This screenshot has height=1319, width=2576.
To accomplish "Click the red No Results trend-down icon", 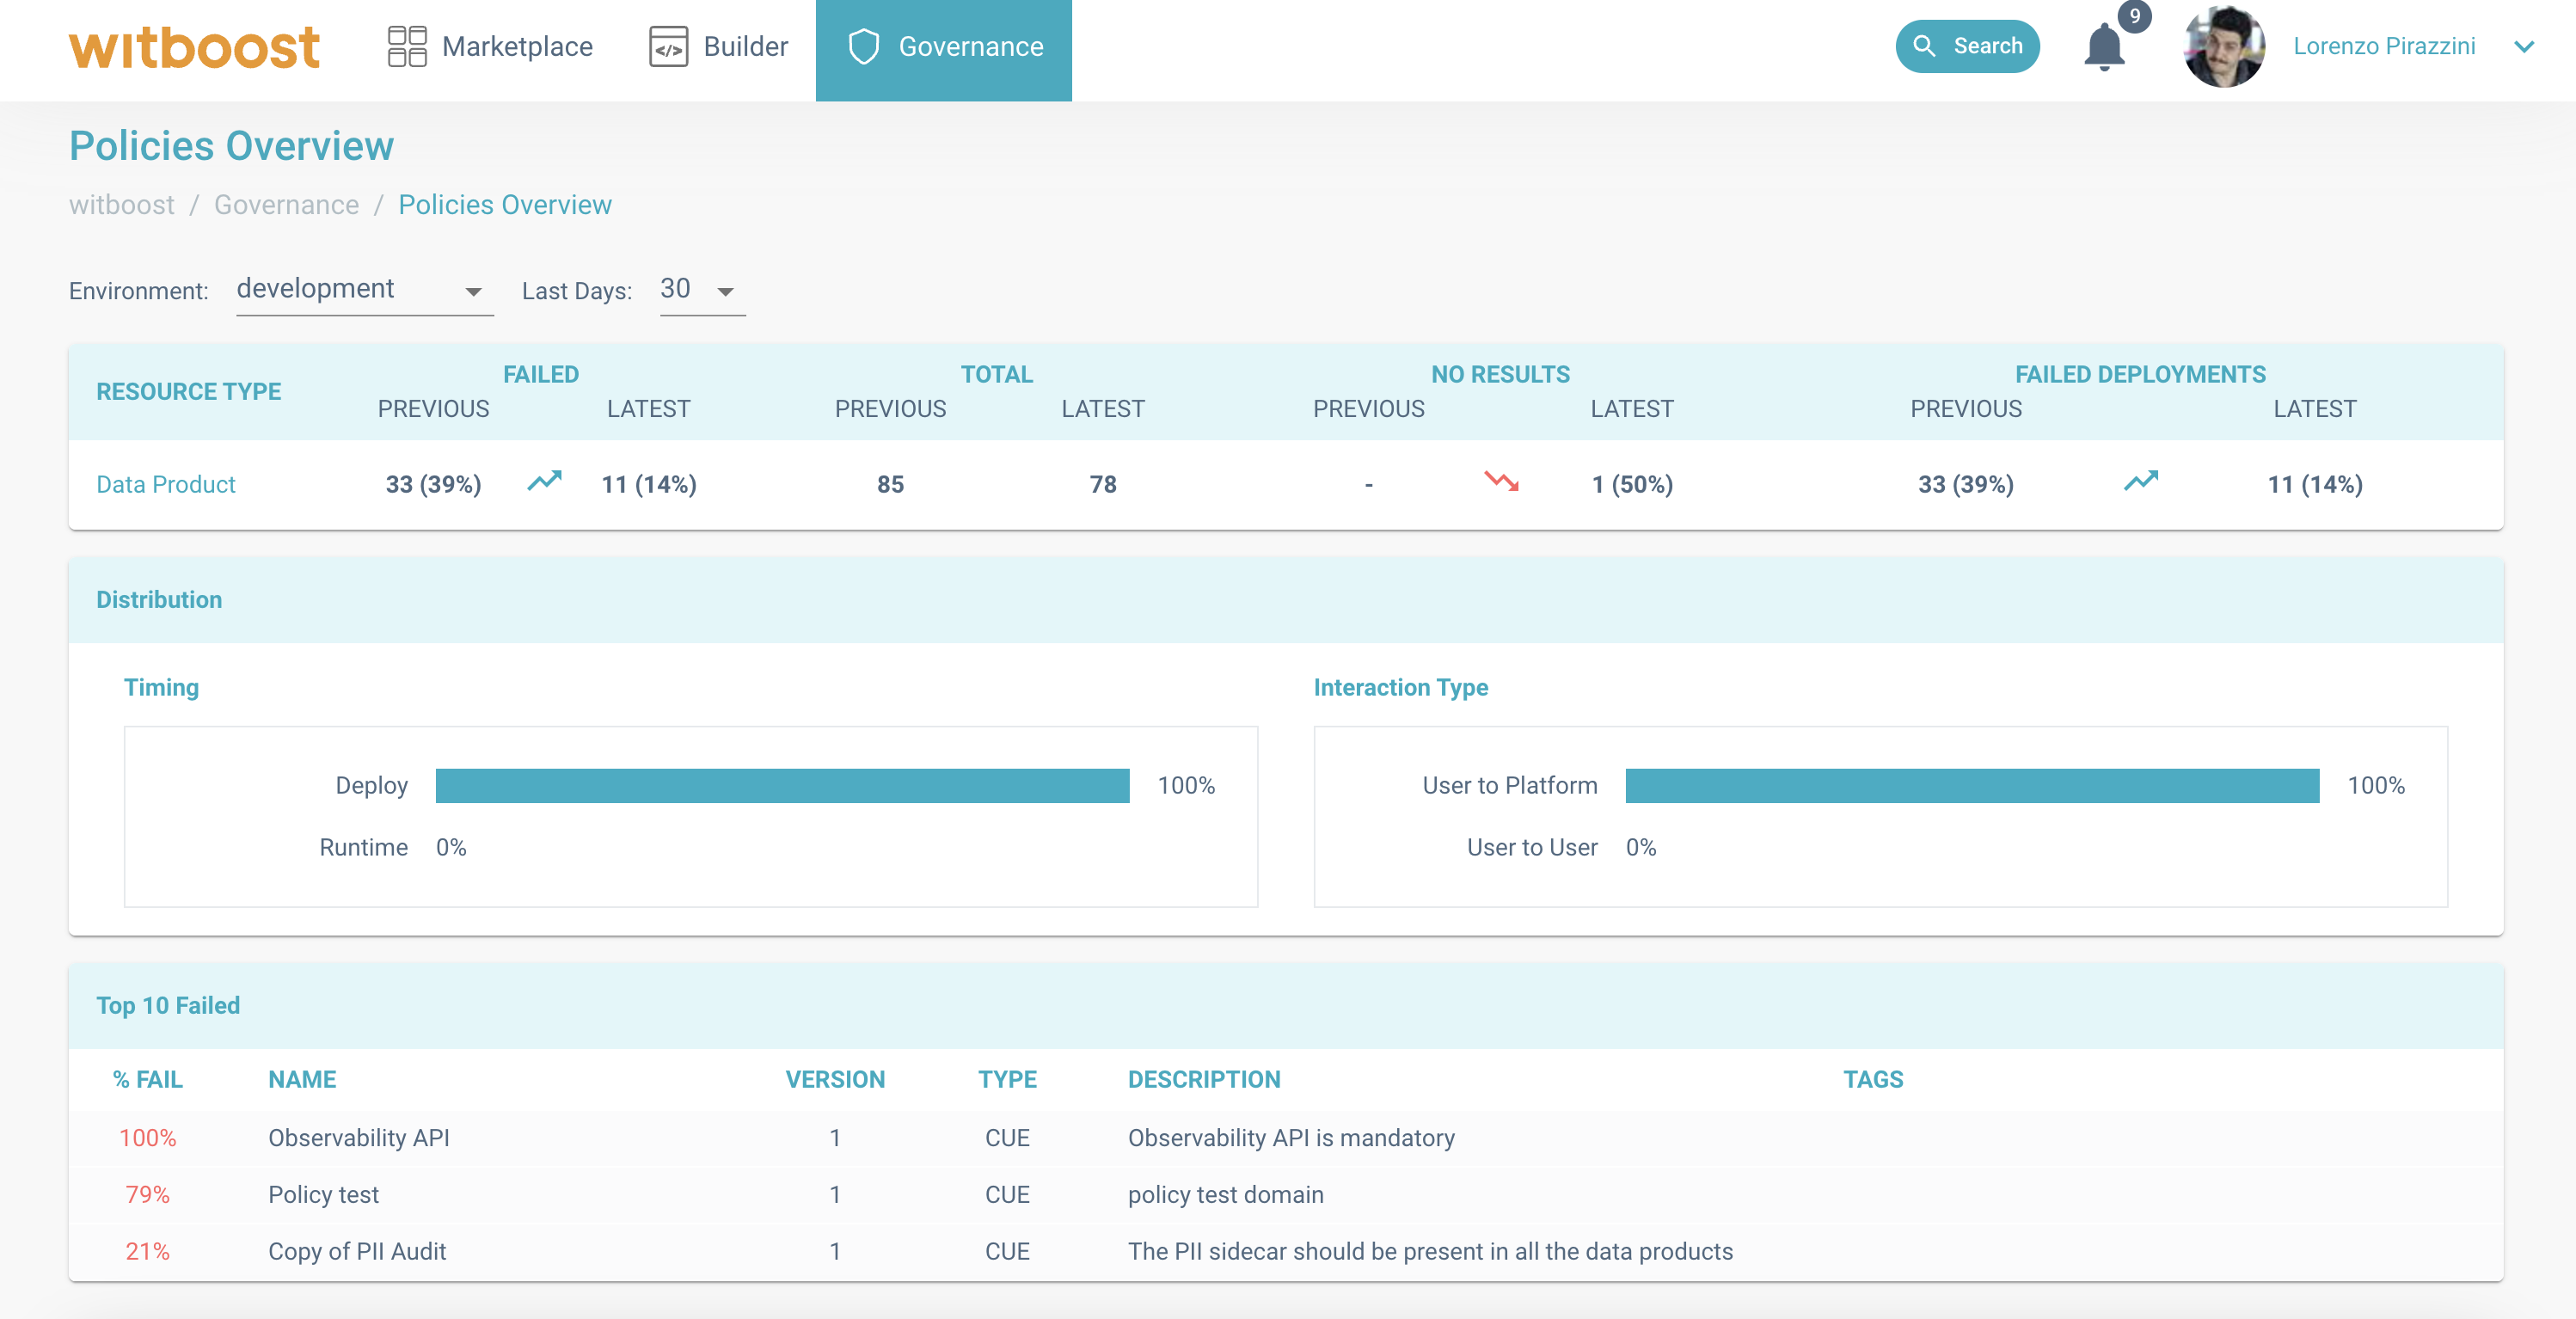I will tap(1501, 482).
